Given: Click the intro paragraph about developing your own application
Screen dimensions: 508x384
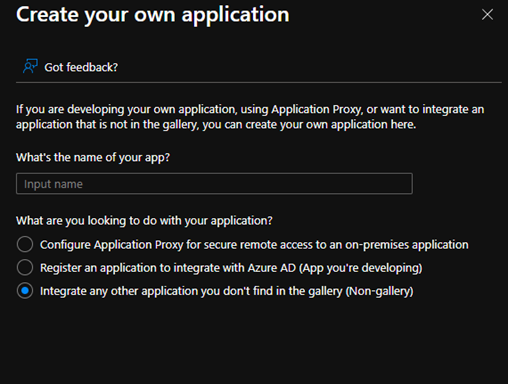Looking at the screenshot, I should (x=250, y=117).
